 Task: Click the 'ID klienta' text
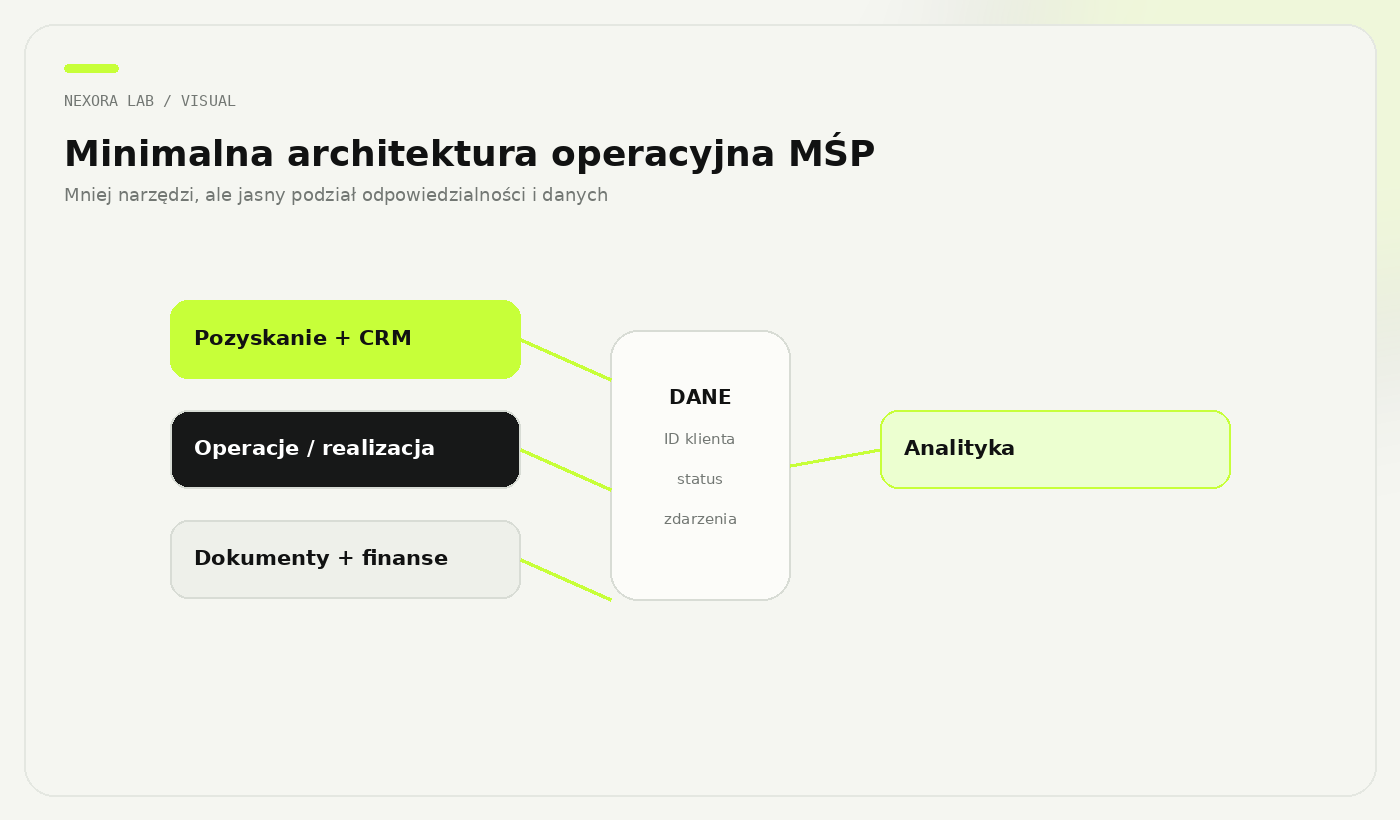(700, 439)
